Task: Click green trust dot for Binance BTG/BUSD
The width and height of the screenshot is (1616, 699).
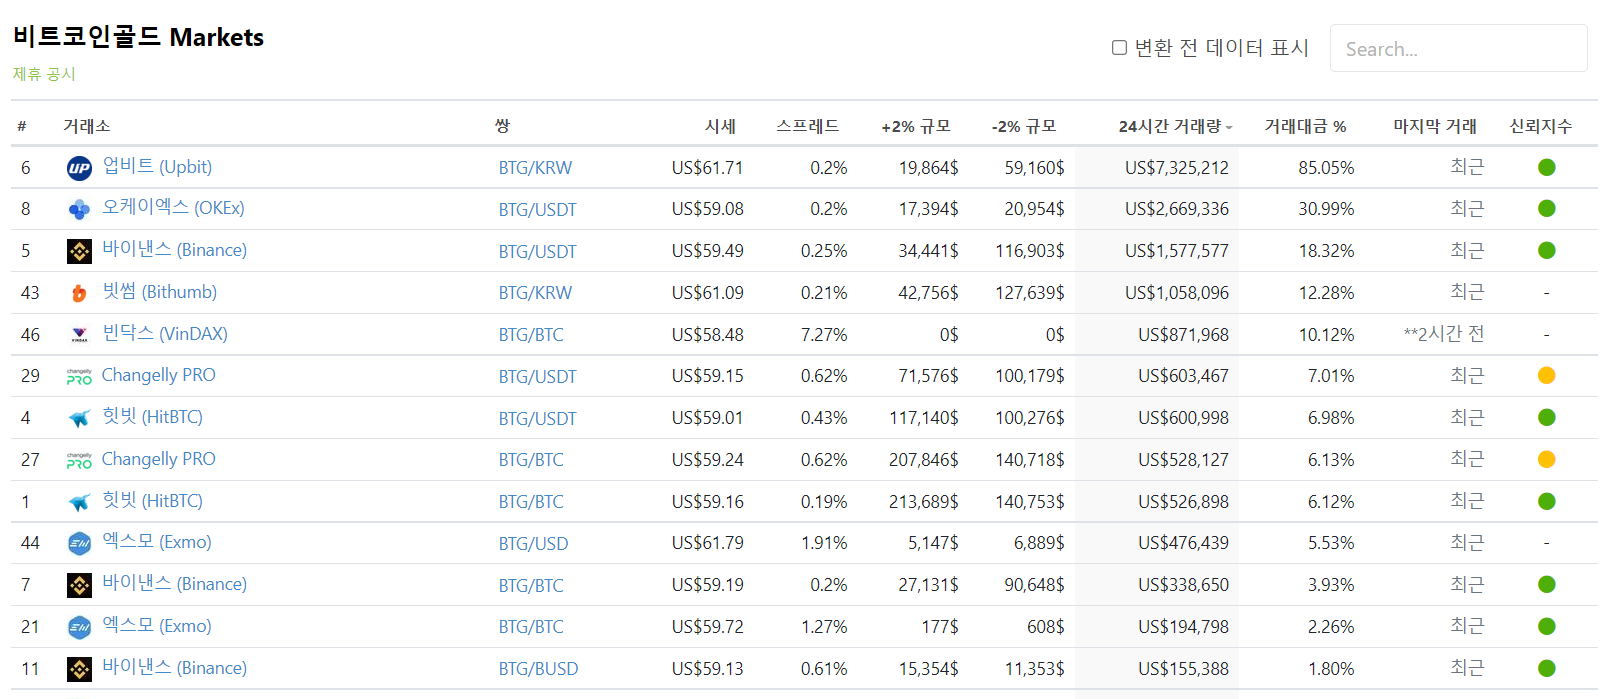Action: coord(1546,668)
